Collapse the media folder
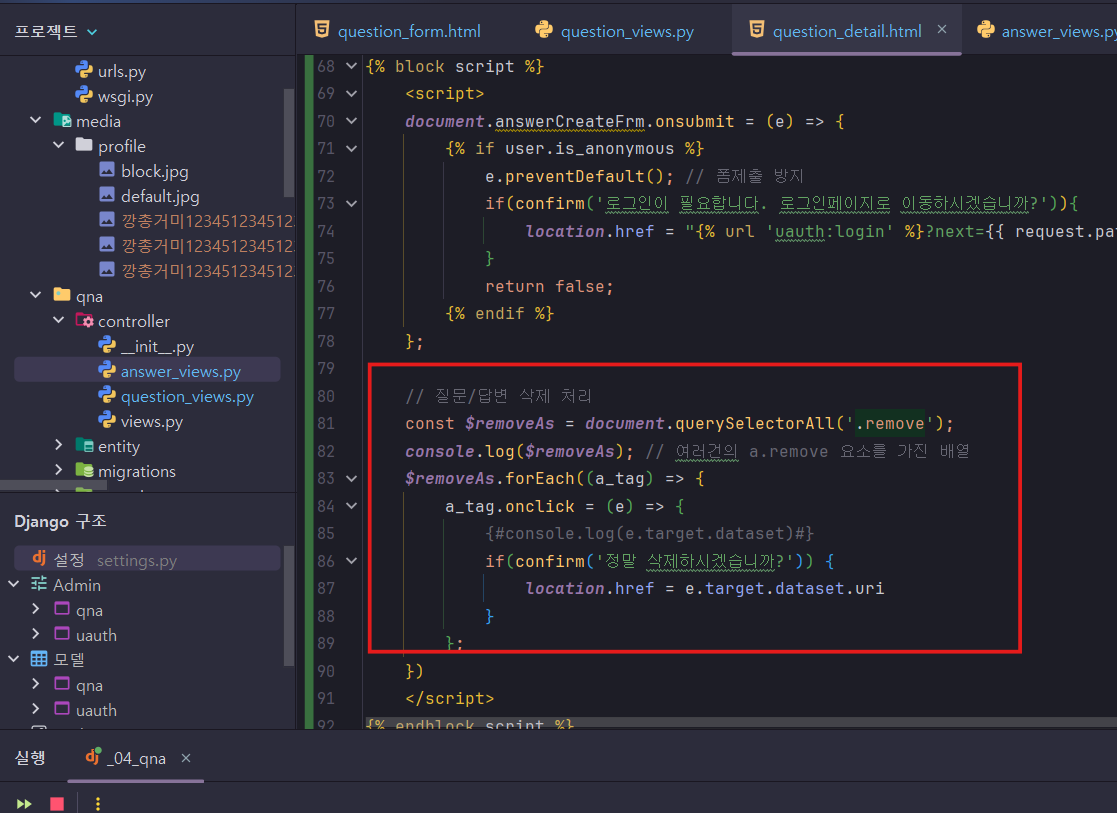This screenshot has width=1117, height=813. [36, 120]
